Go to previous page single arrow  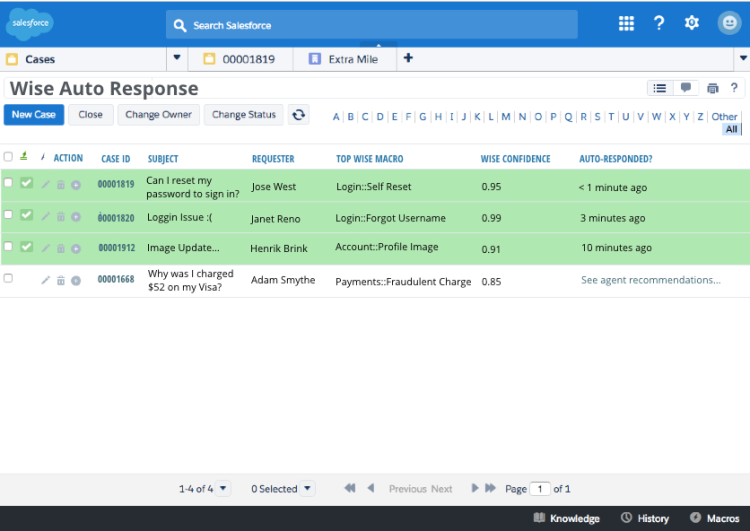(x=371, y=488)
